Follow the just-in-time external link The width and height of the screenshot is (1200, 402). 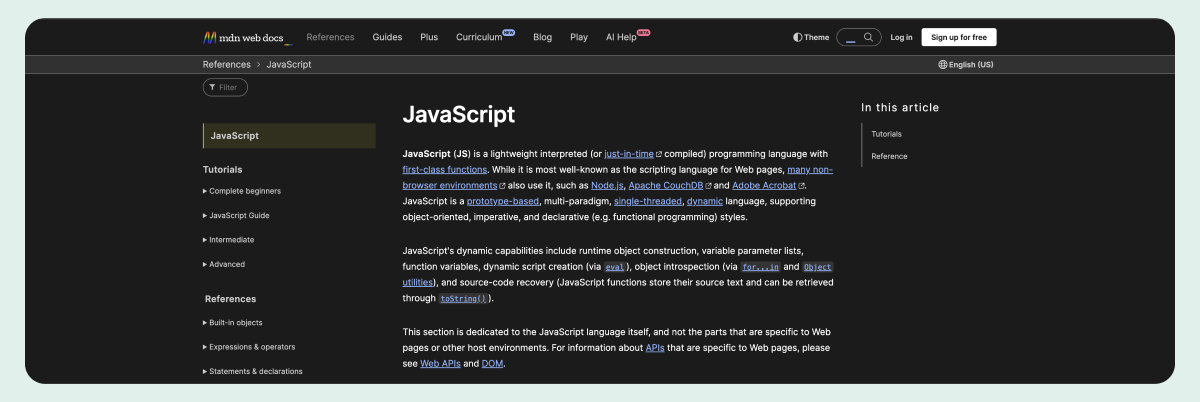click(x=629, y=154)
